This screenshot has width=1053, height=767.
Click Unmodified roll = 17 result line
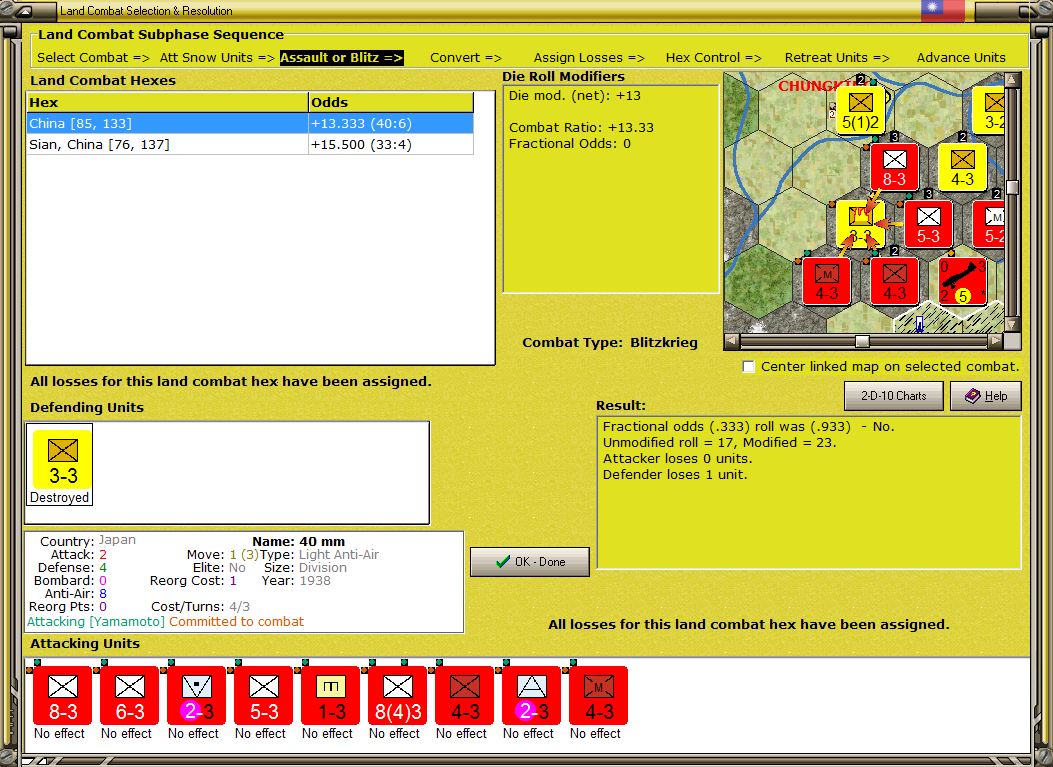tap(719, 443)
